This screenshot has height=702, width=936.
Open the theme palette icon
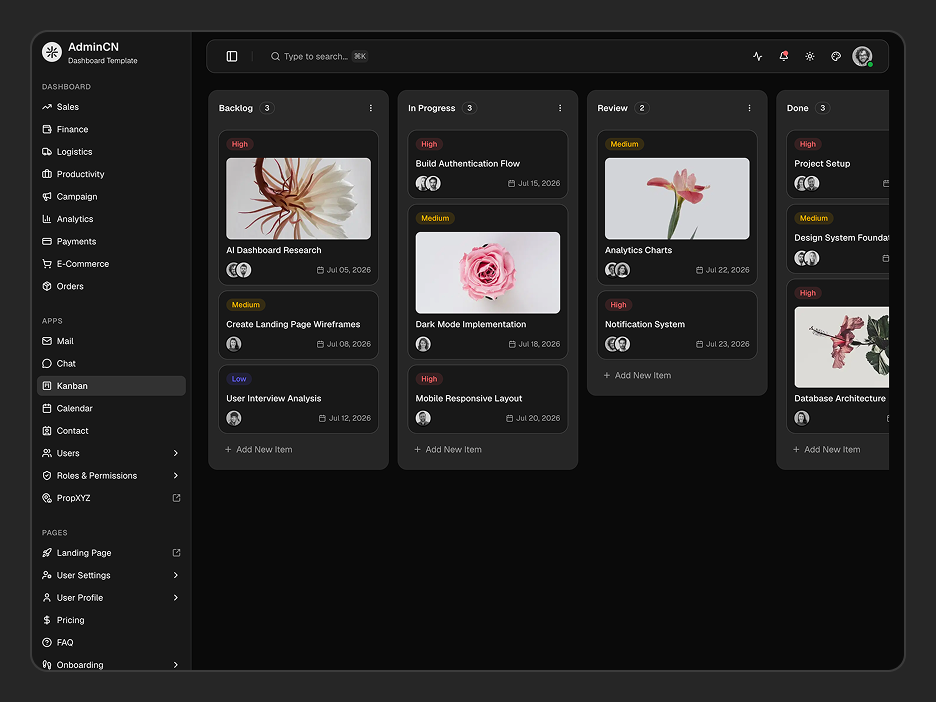pos(836,56)
